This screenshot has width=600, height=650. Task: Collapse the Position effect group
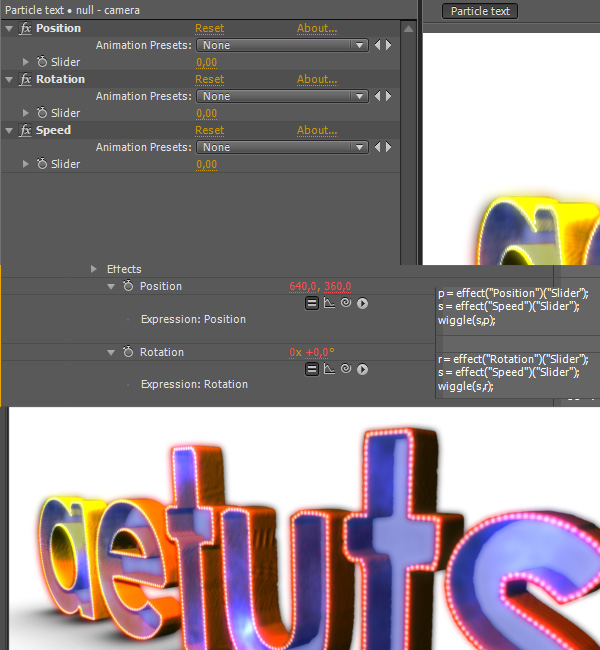pos(9,29)
